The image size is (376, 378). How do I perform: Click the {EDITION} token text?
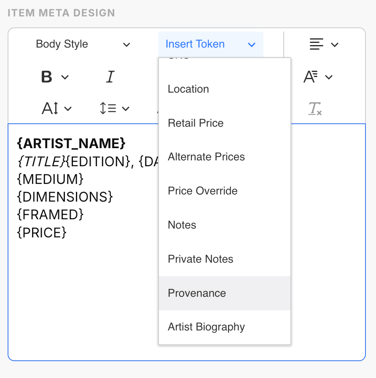(x=97, y=162)
